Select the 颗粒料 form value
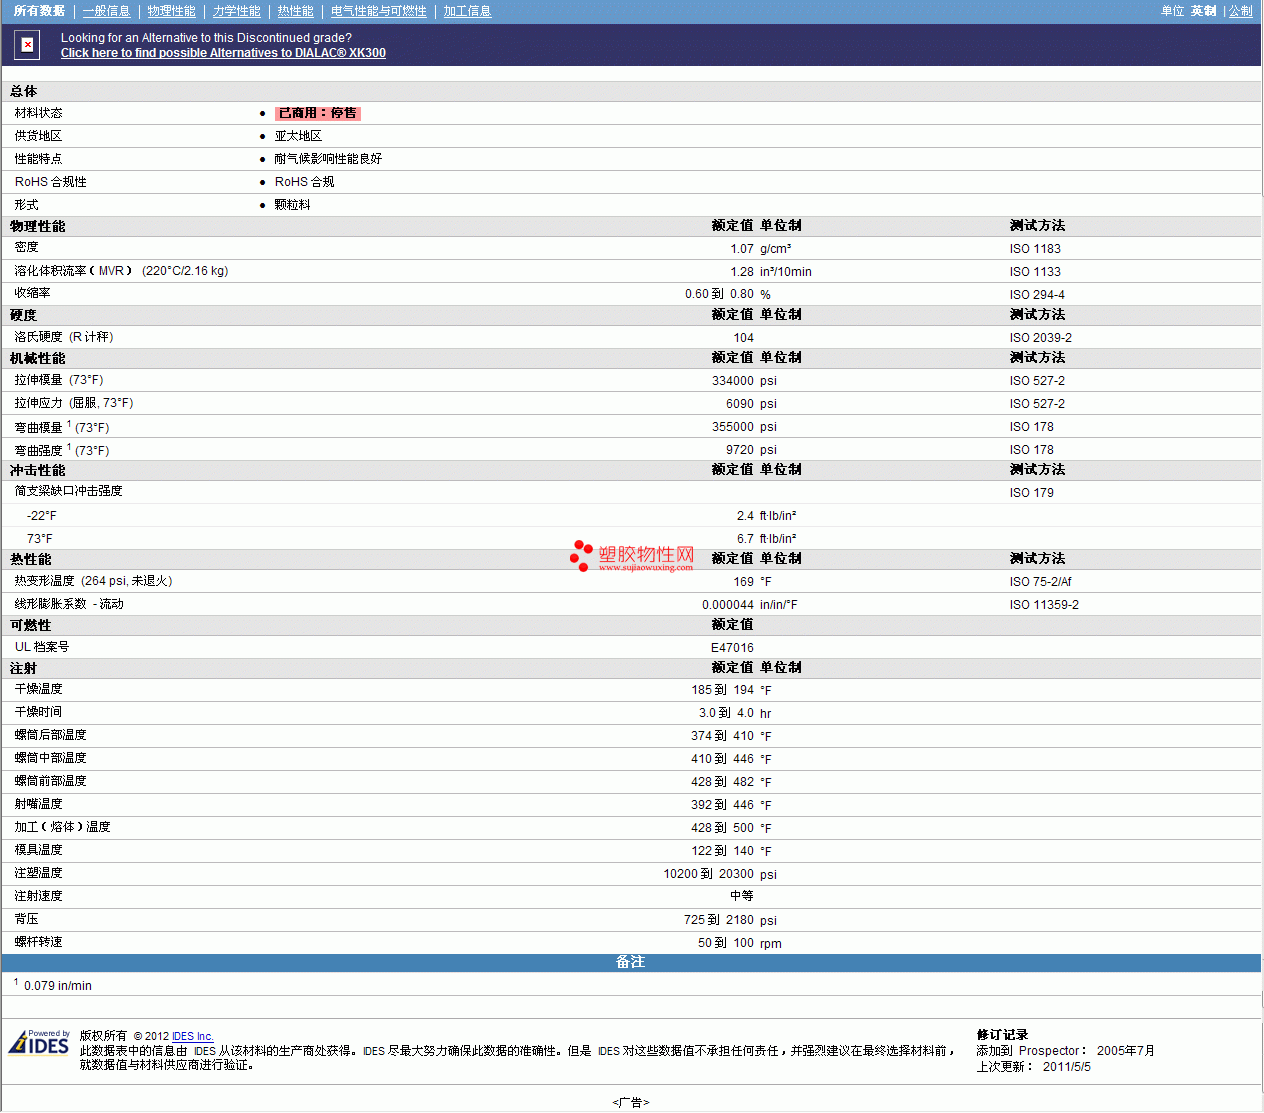The width and height of the screenshot is (1264, 1113). point(292,205)
